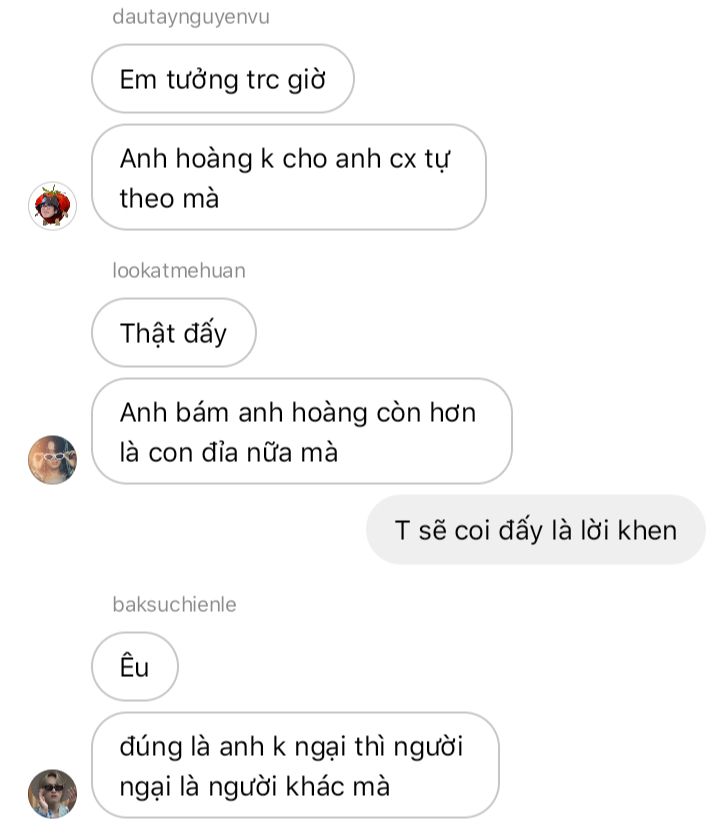
Task: Tap lookatmehuan's sunglasses avatar picture
Action: pyautogui.click(x=52, y=460)
